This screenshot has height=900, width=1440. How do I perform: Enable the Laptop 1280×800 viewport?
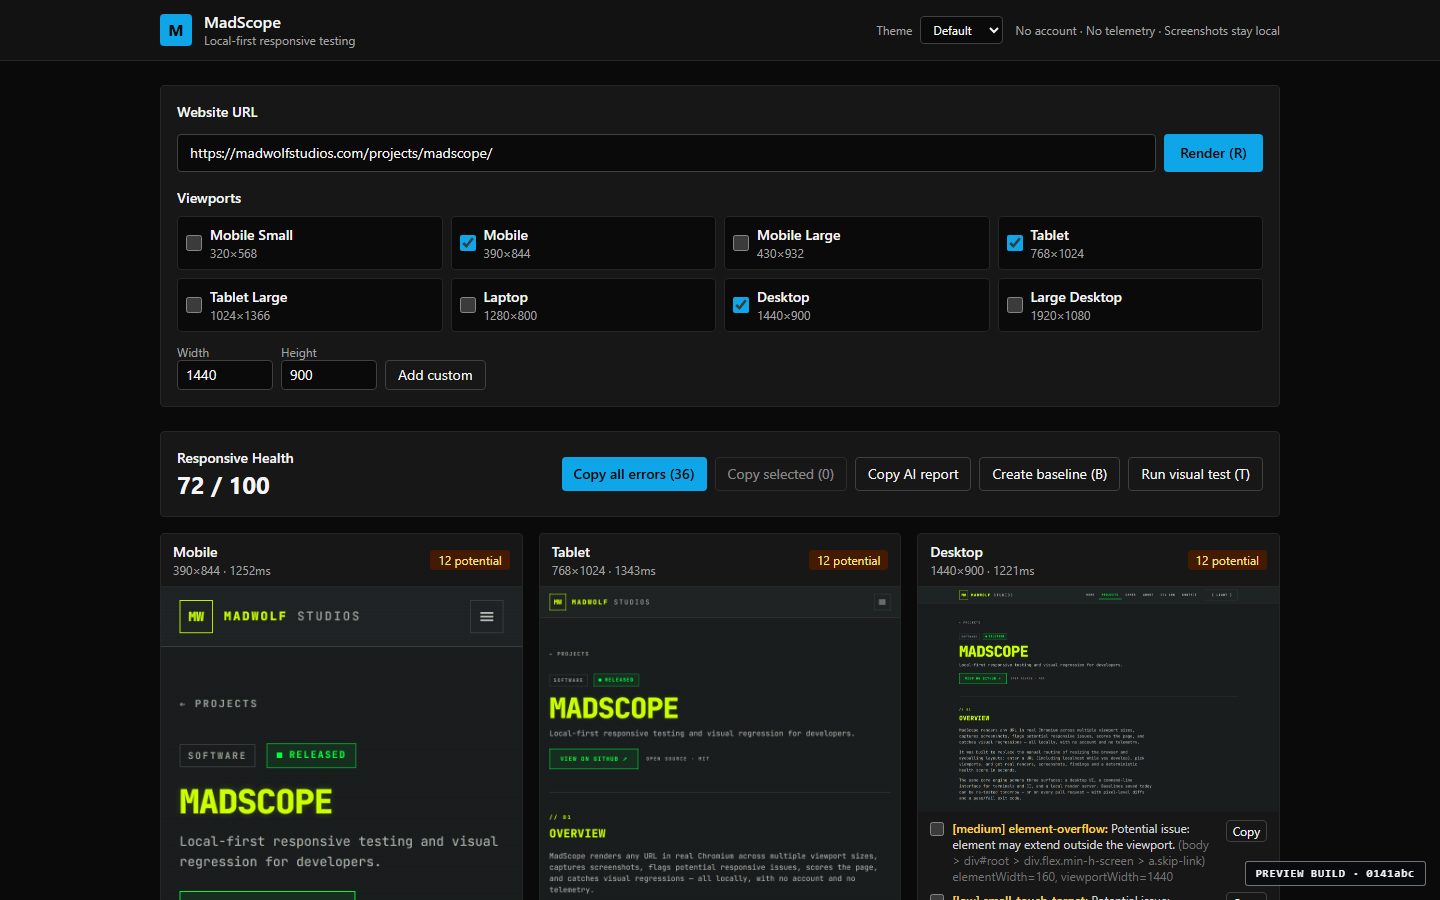468,305
